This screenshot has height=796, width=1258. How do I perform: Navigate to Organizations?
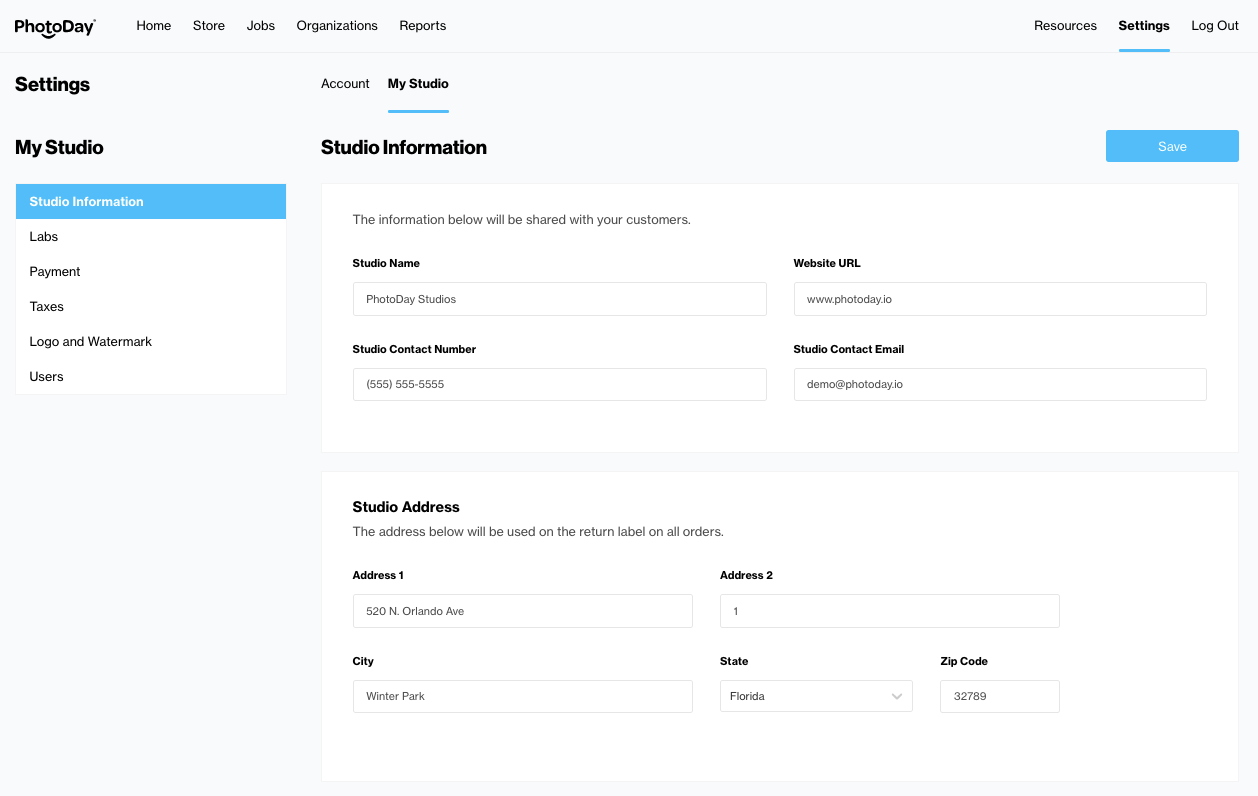[337, 26]
